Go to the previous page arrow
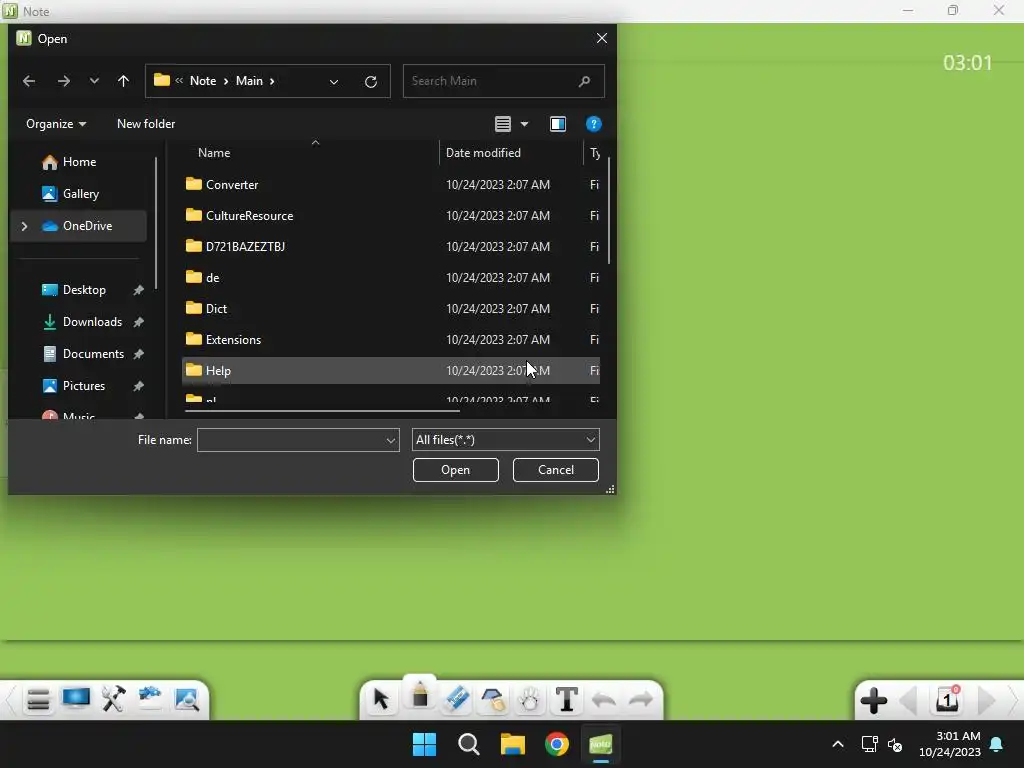Viewport: 1024px width, 768px height. (908, 701)
